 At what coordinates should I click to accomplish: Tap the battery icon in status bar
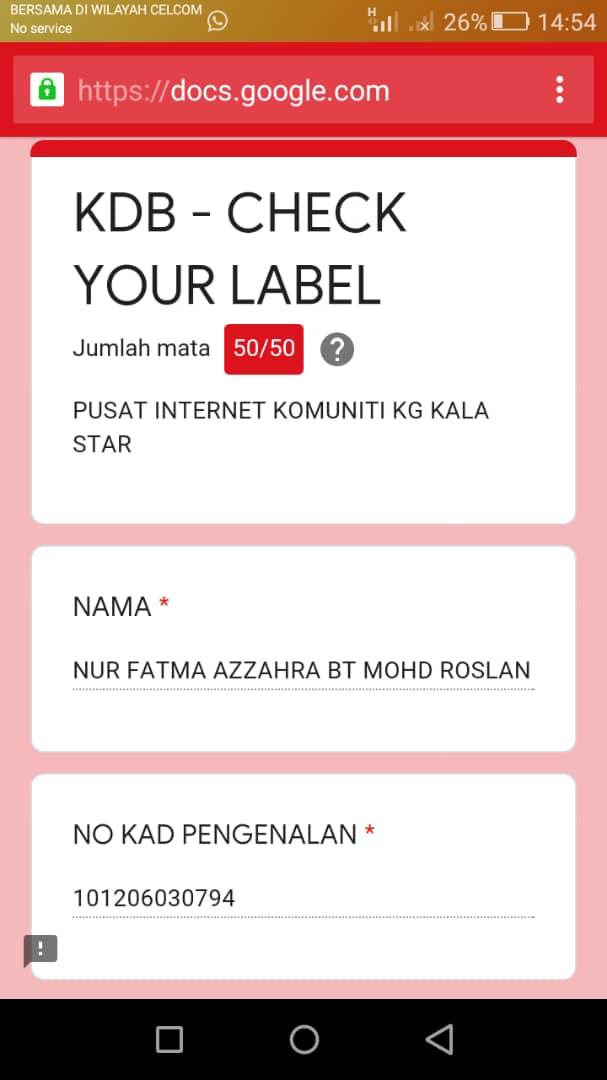(x=510, y=21)
